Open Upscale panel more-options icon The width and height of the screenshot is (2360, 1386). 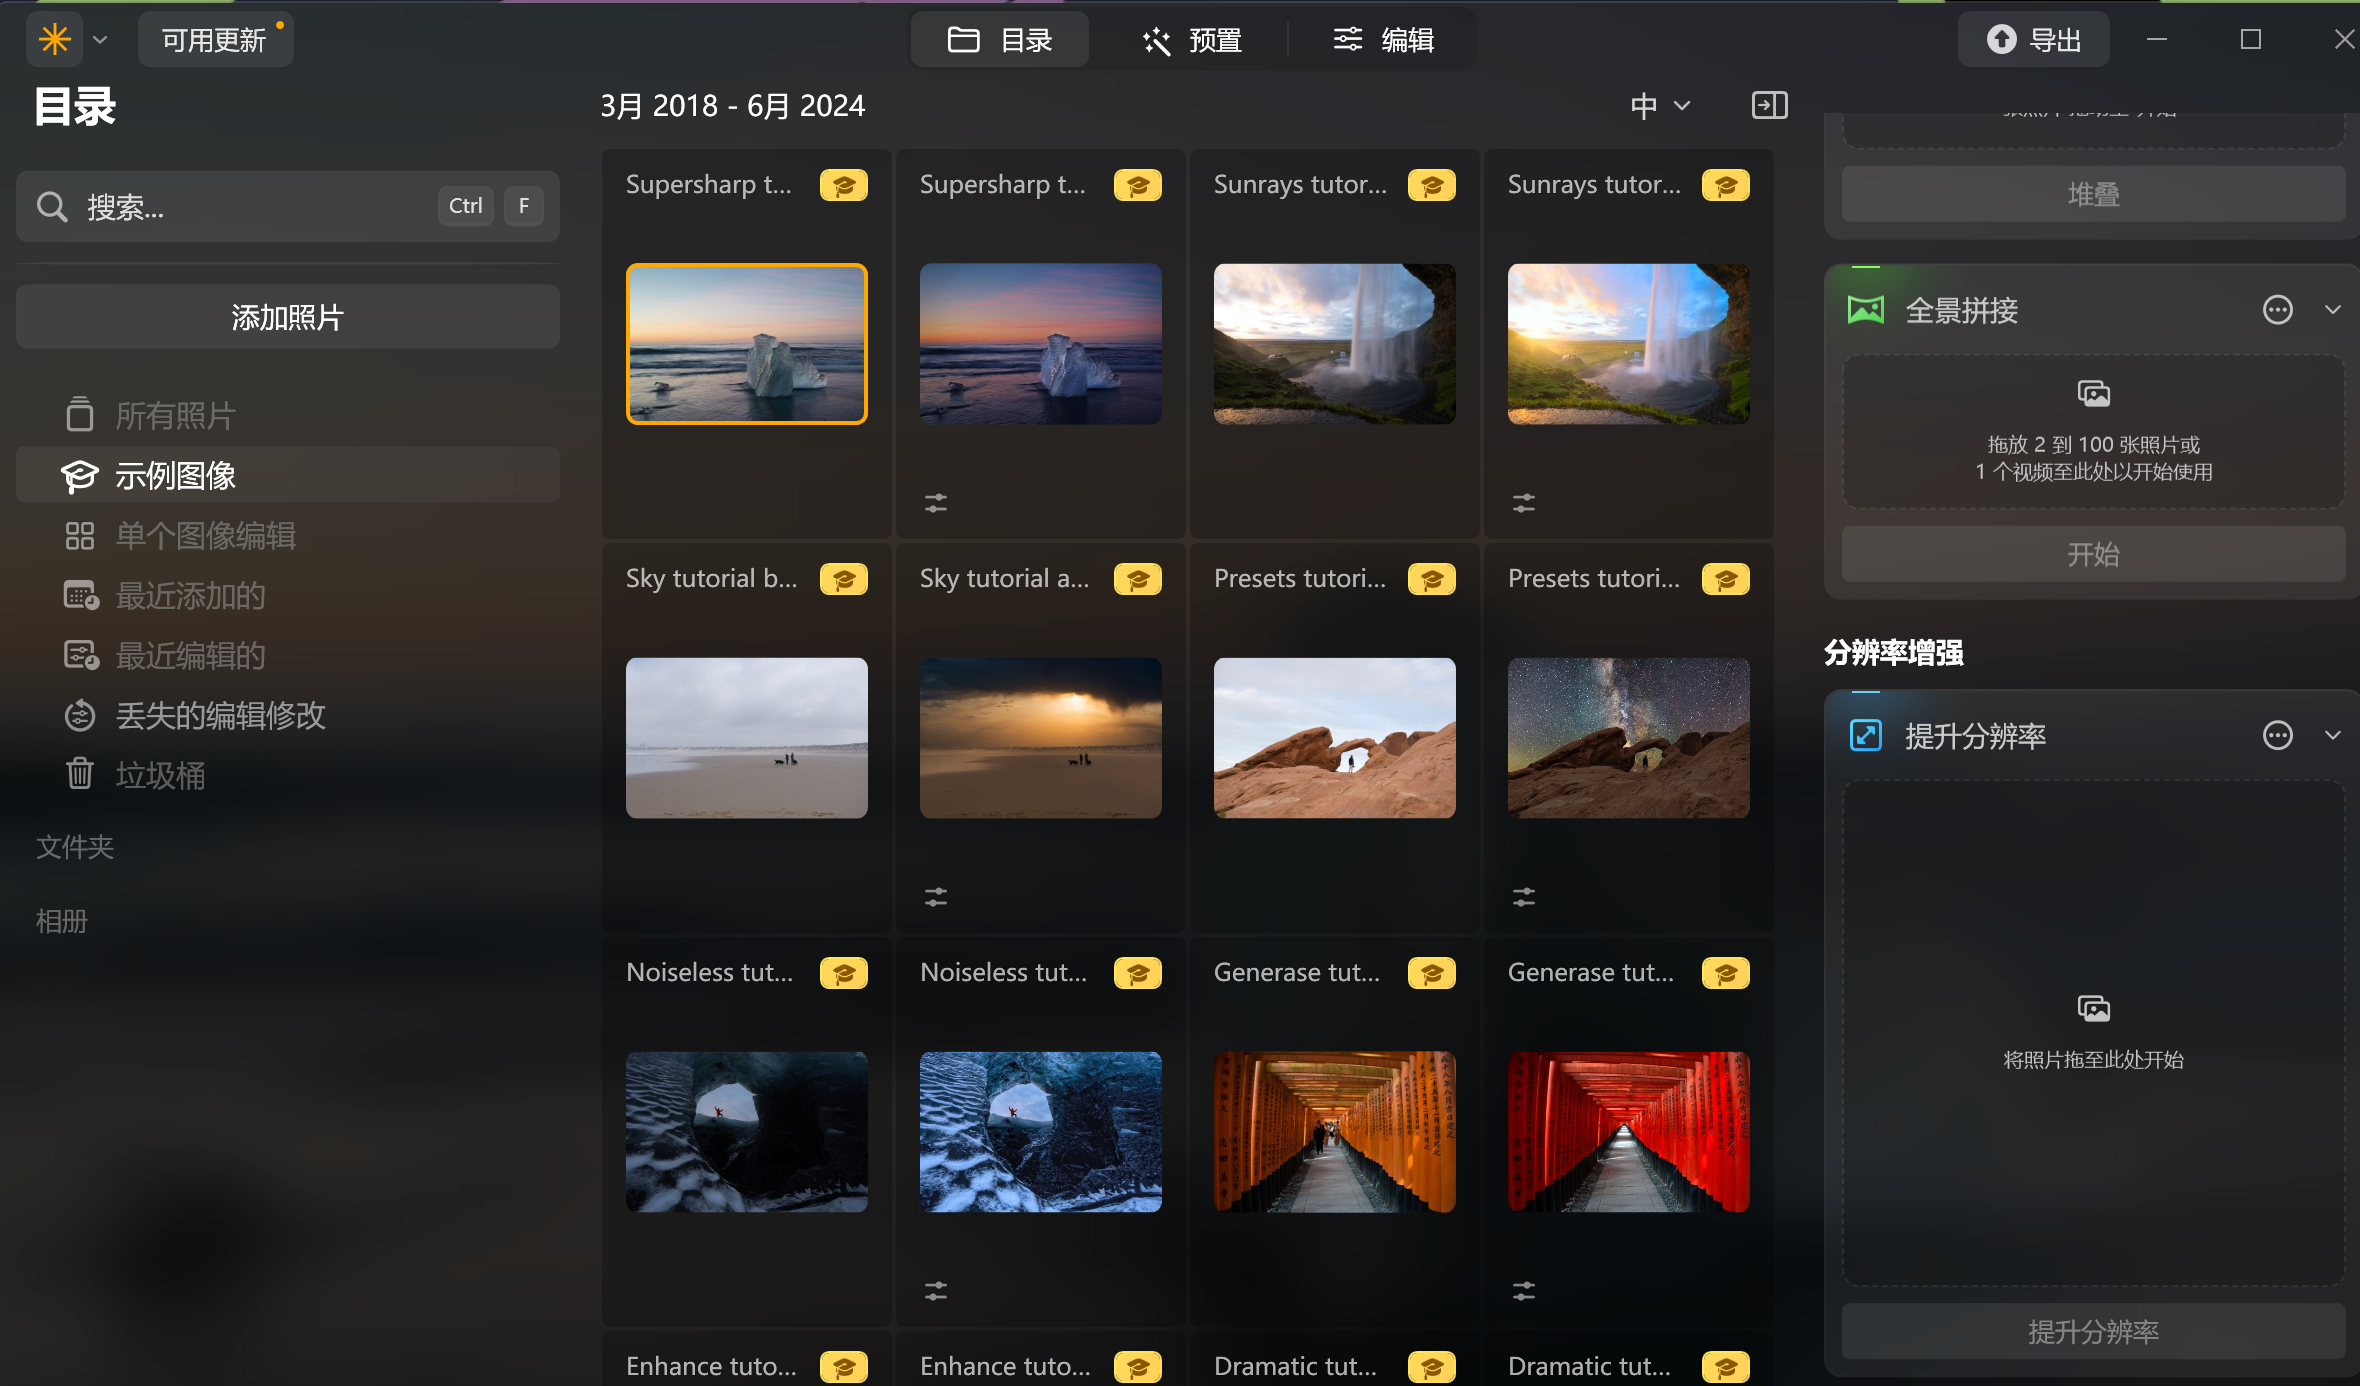pyautogui.click(x=2277, y=736)
